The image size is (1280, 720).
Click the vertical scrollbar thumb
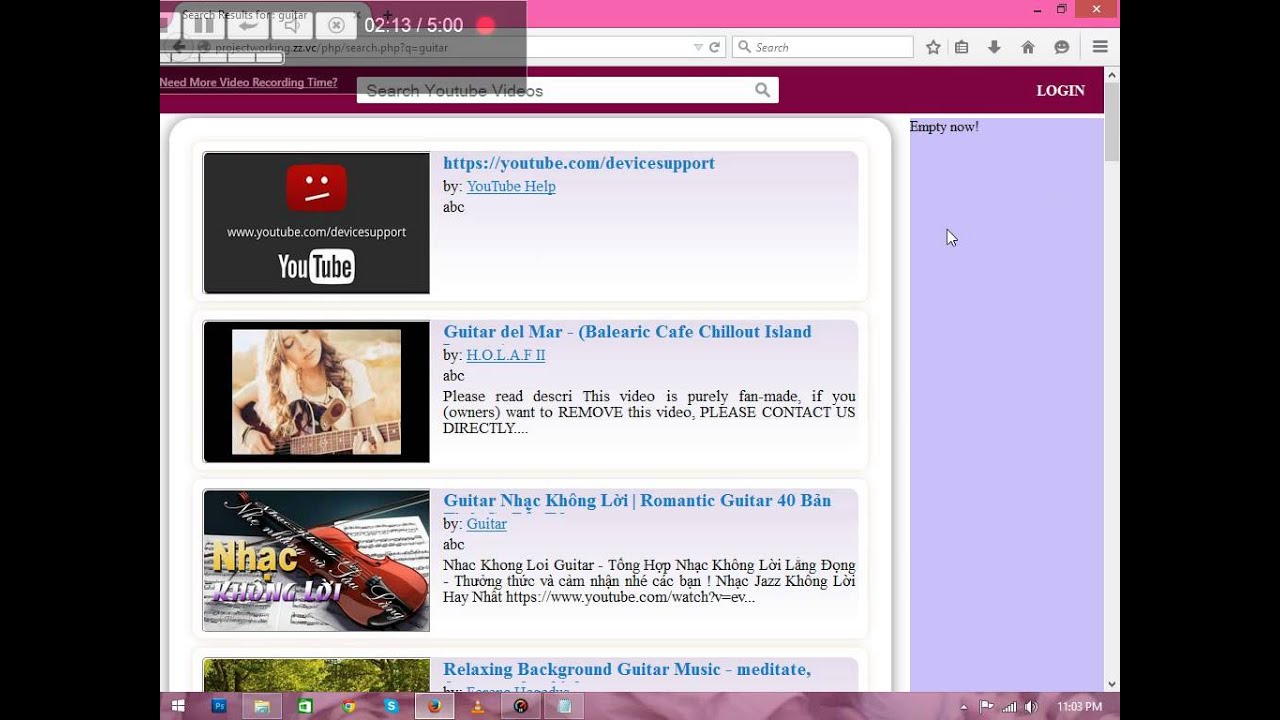point(1112,122)
